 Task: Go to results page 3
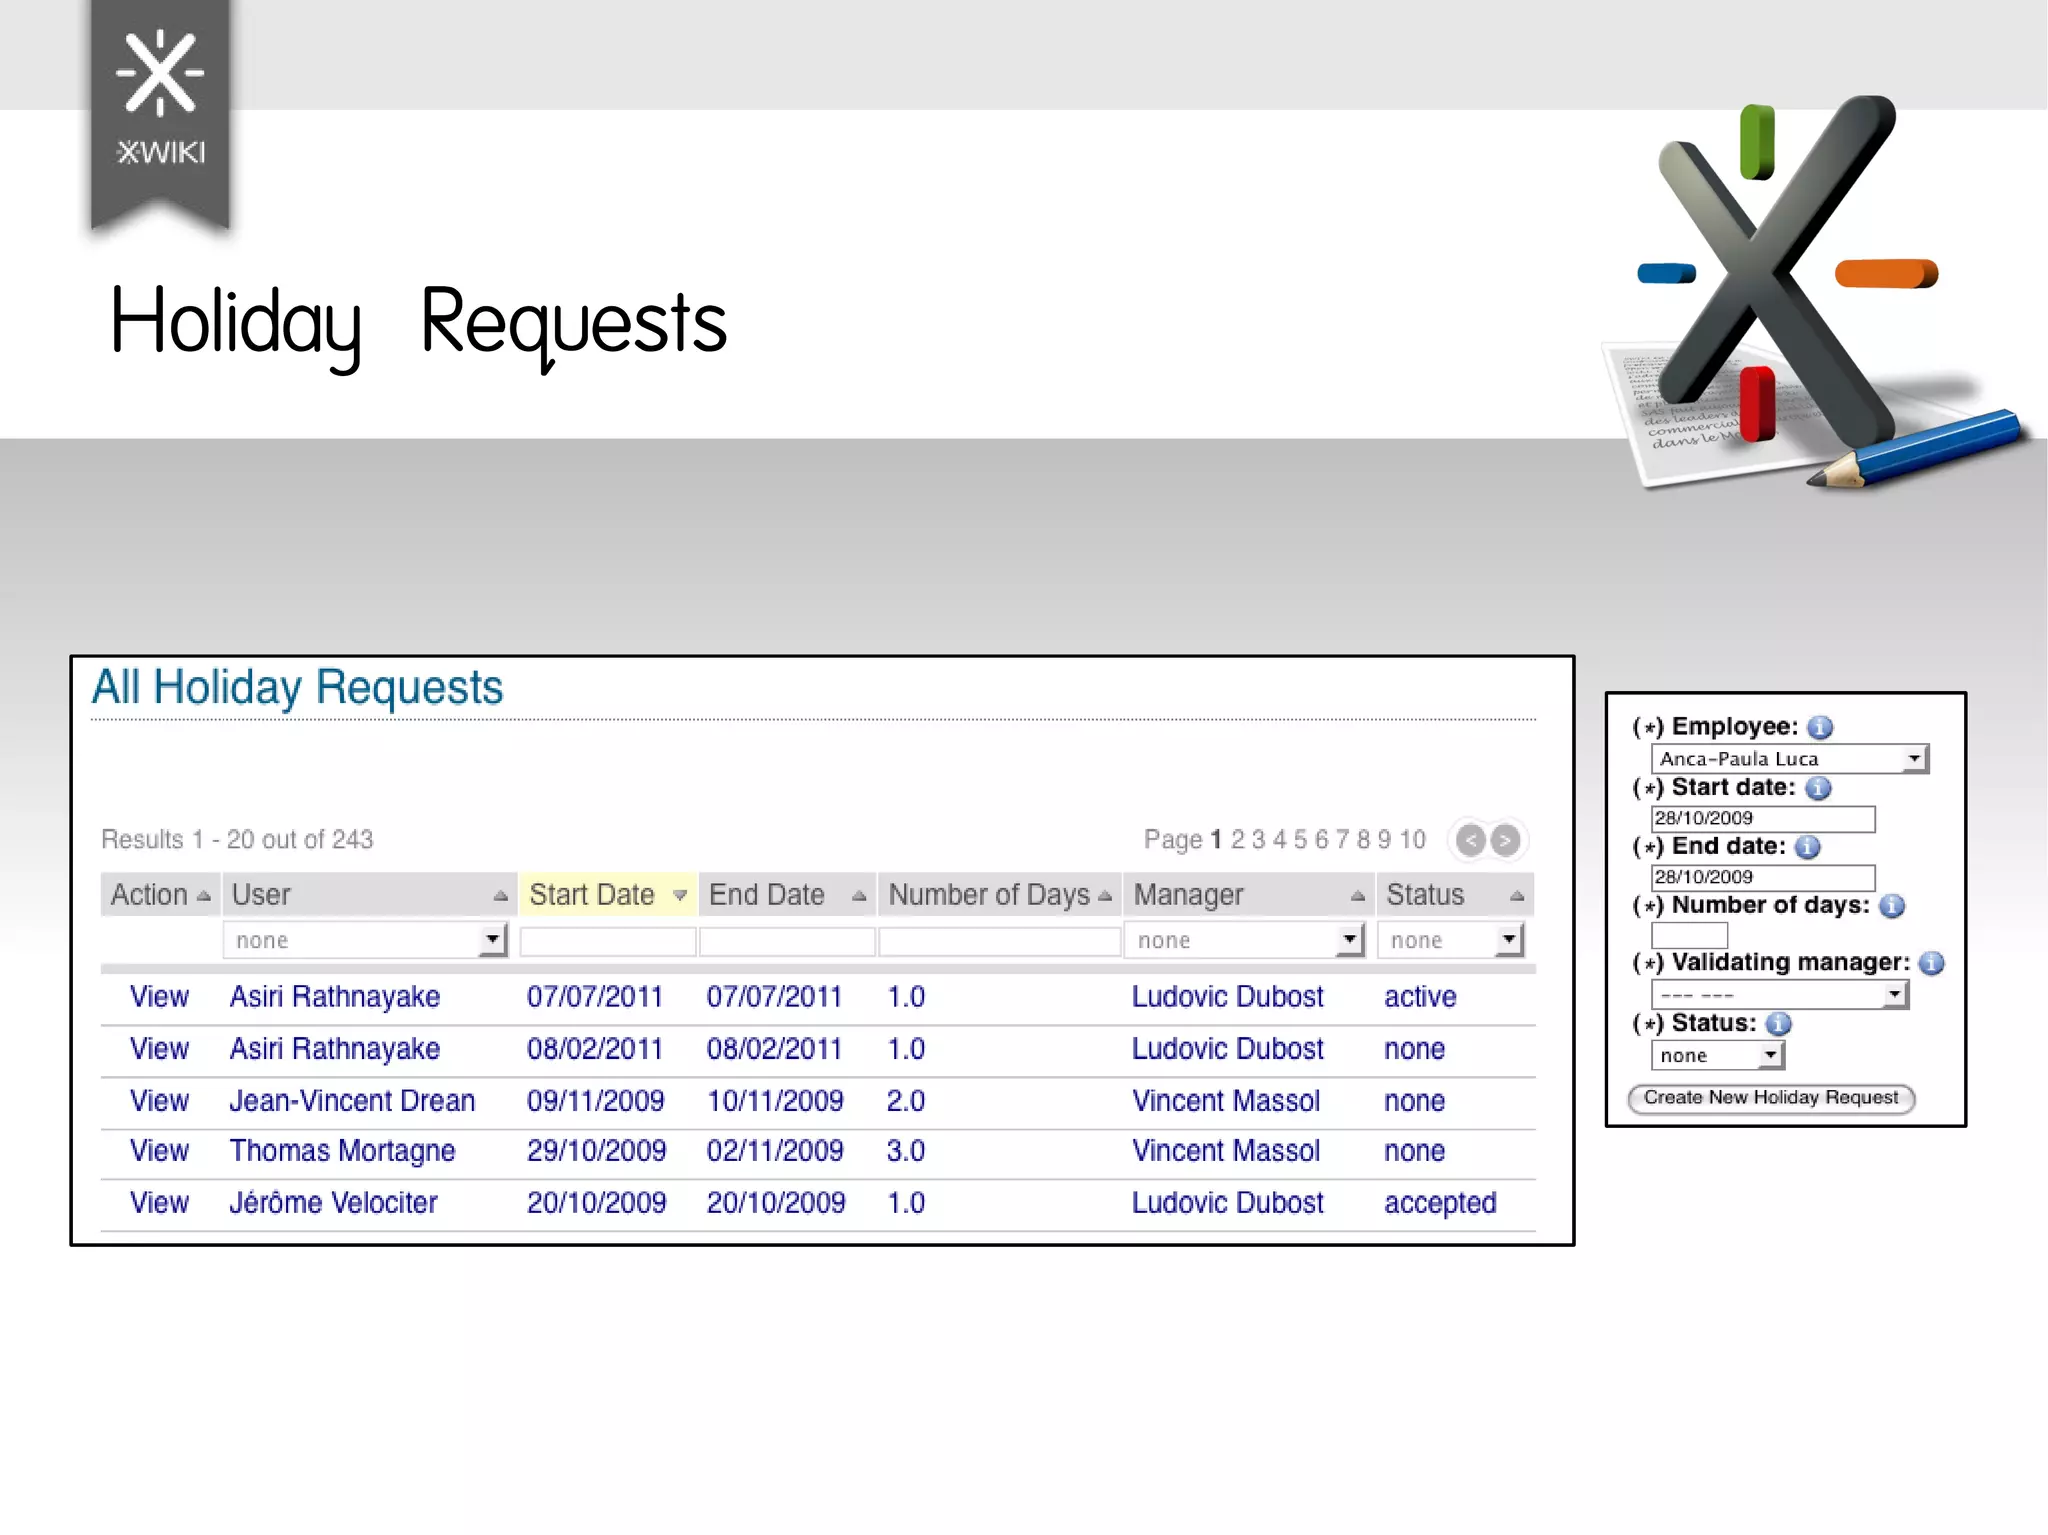(x=1258, y=839)
